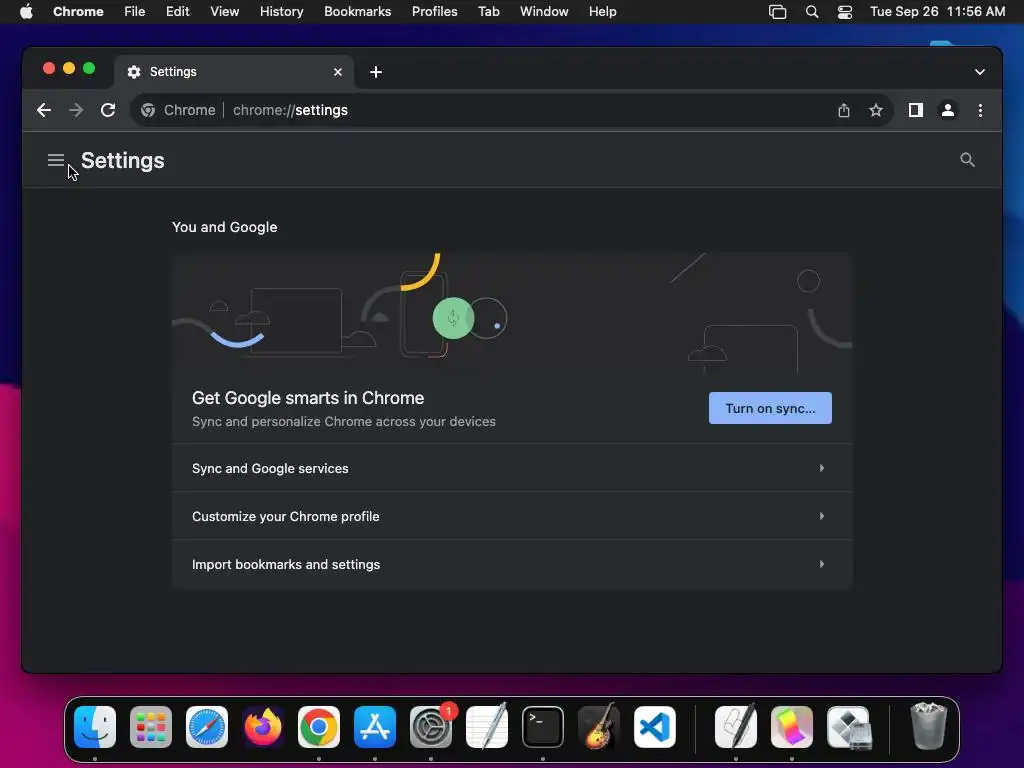Open Sync and Google services row

[x=512, y=468]
